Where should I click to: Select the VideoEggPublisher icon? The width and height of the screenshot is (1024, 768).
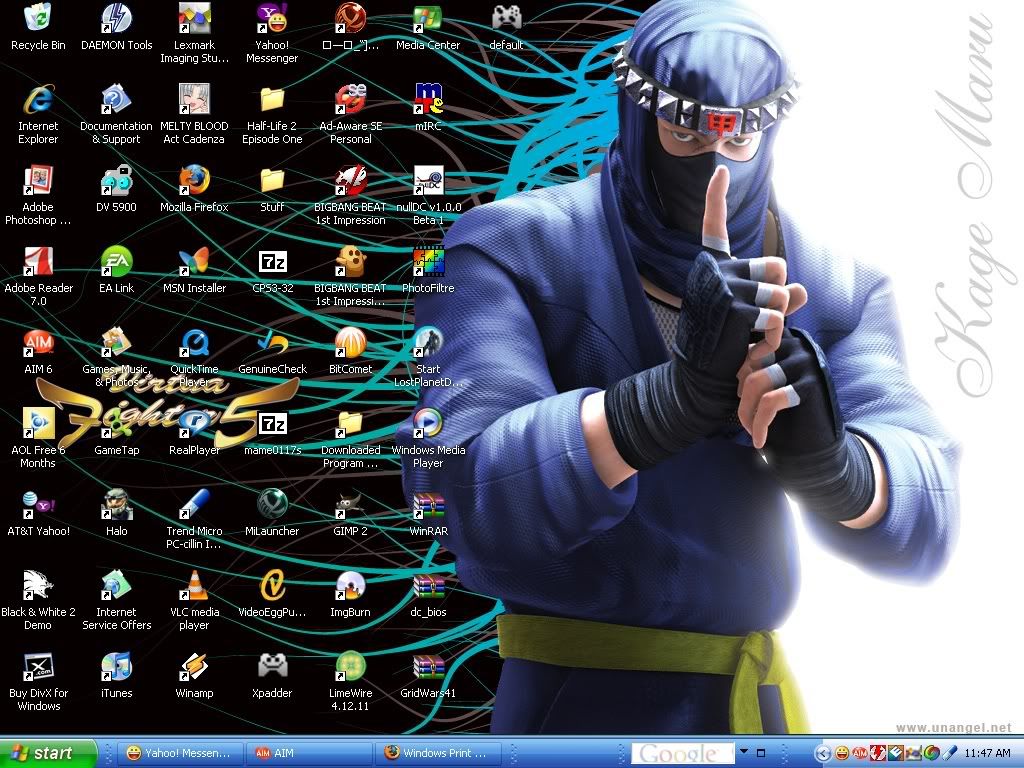pos(272,585)
